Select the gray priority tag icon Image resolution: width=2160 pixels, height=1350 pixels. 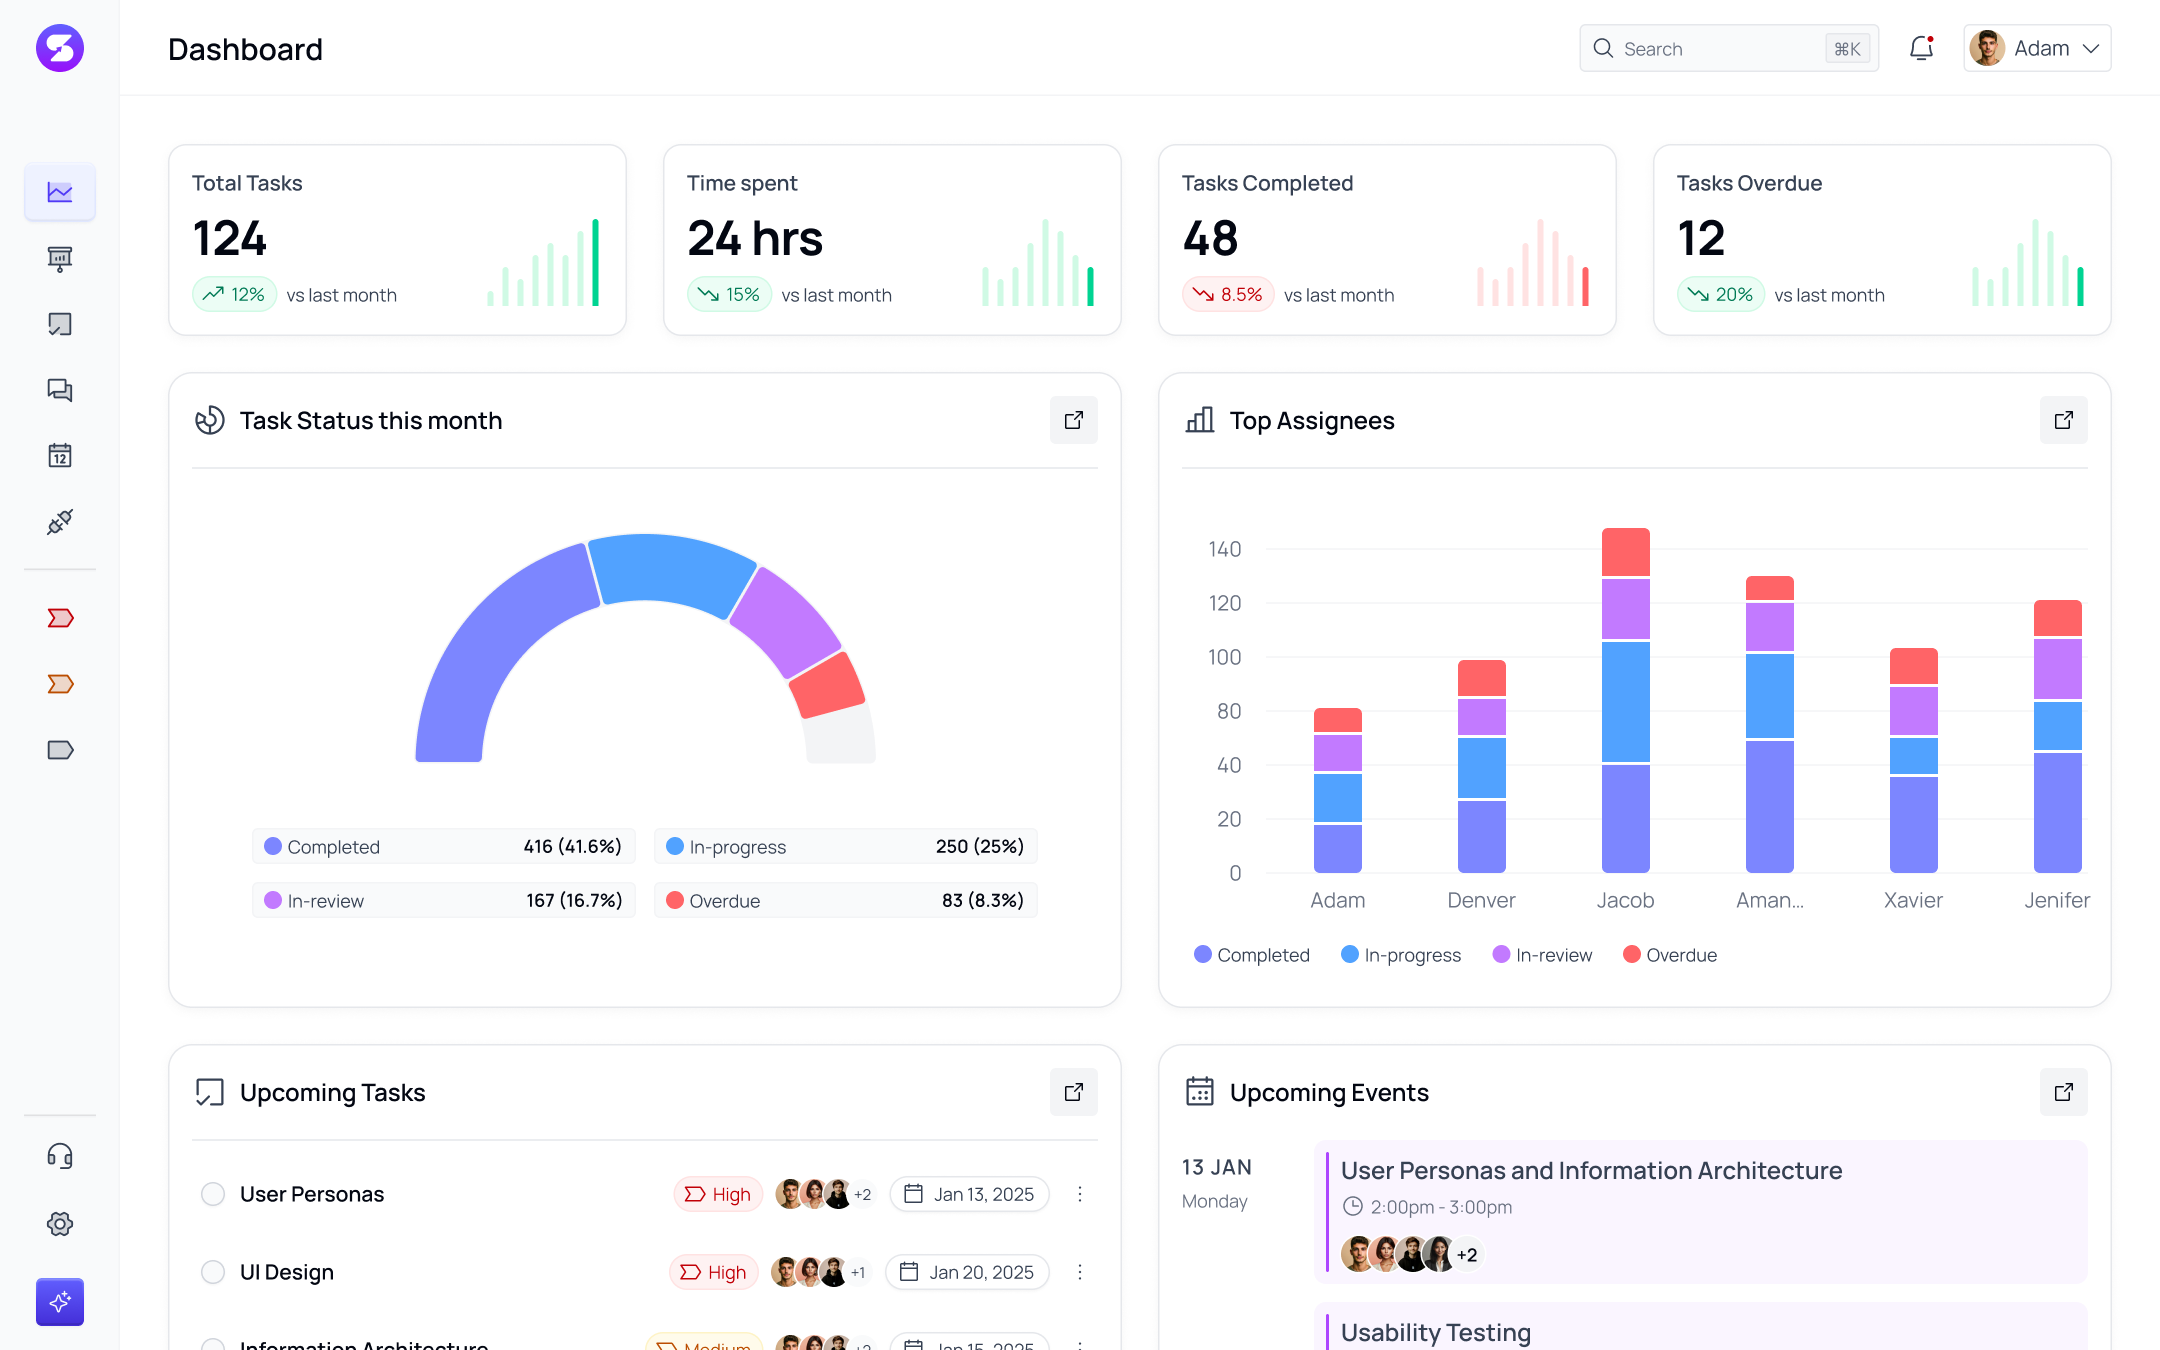pos(60,750)
